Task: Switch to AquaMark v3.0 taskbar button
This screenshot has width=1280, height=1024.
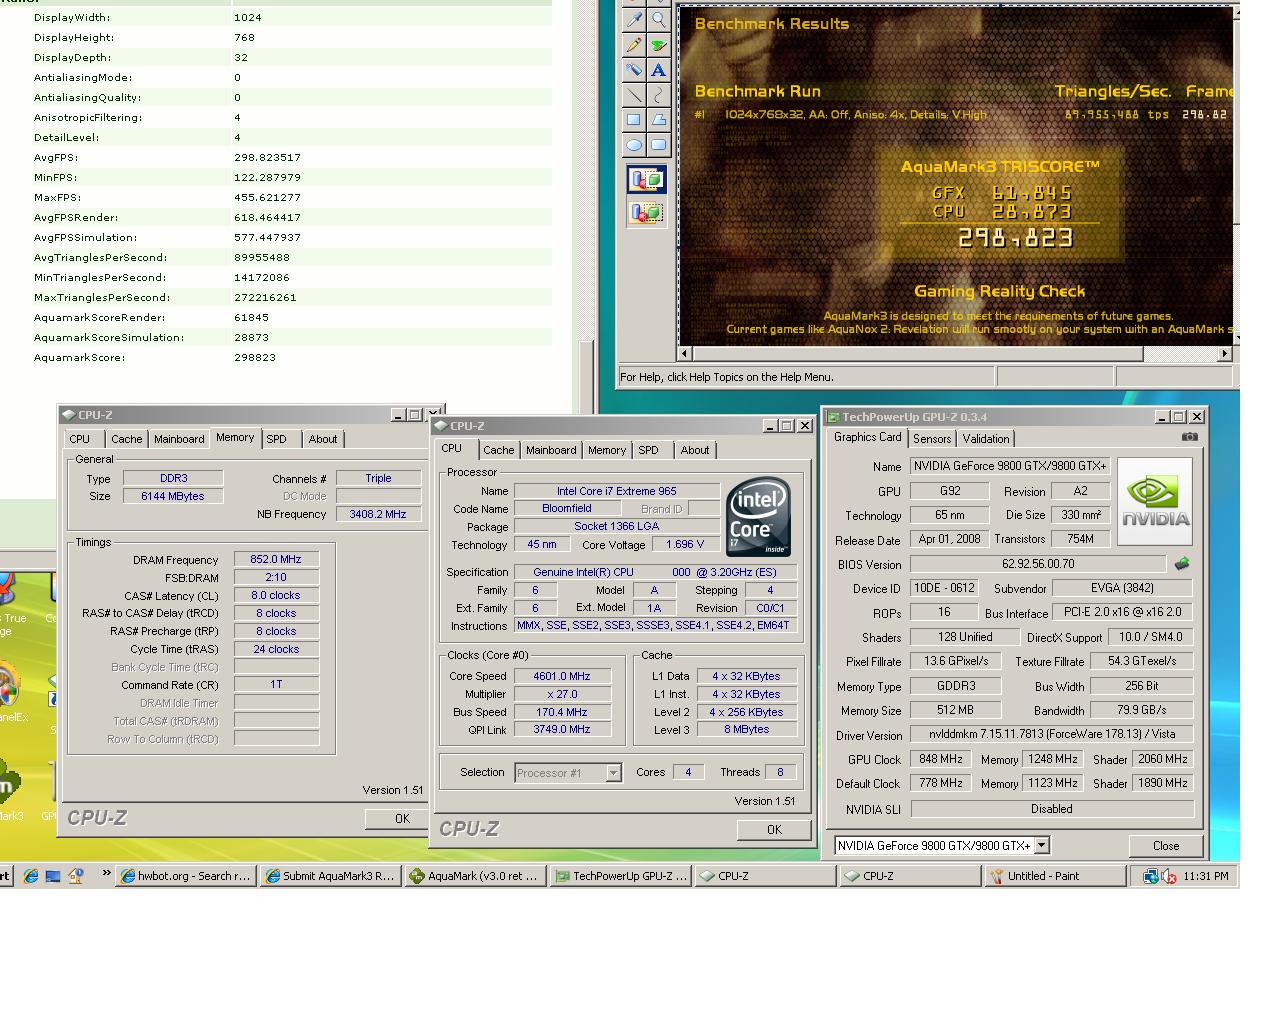Action: click(475, 876)
